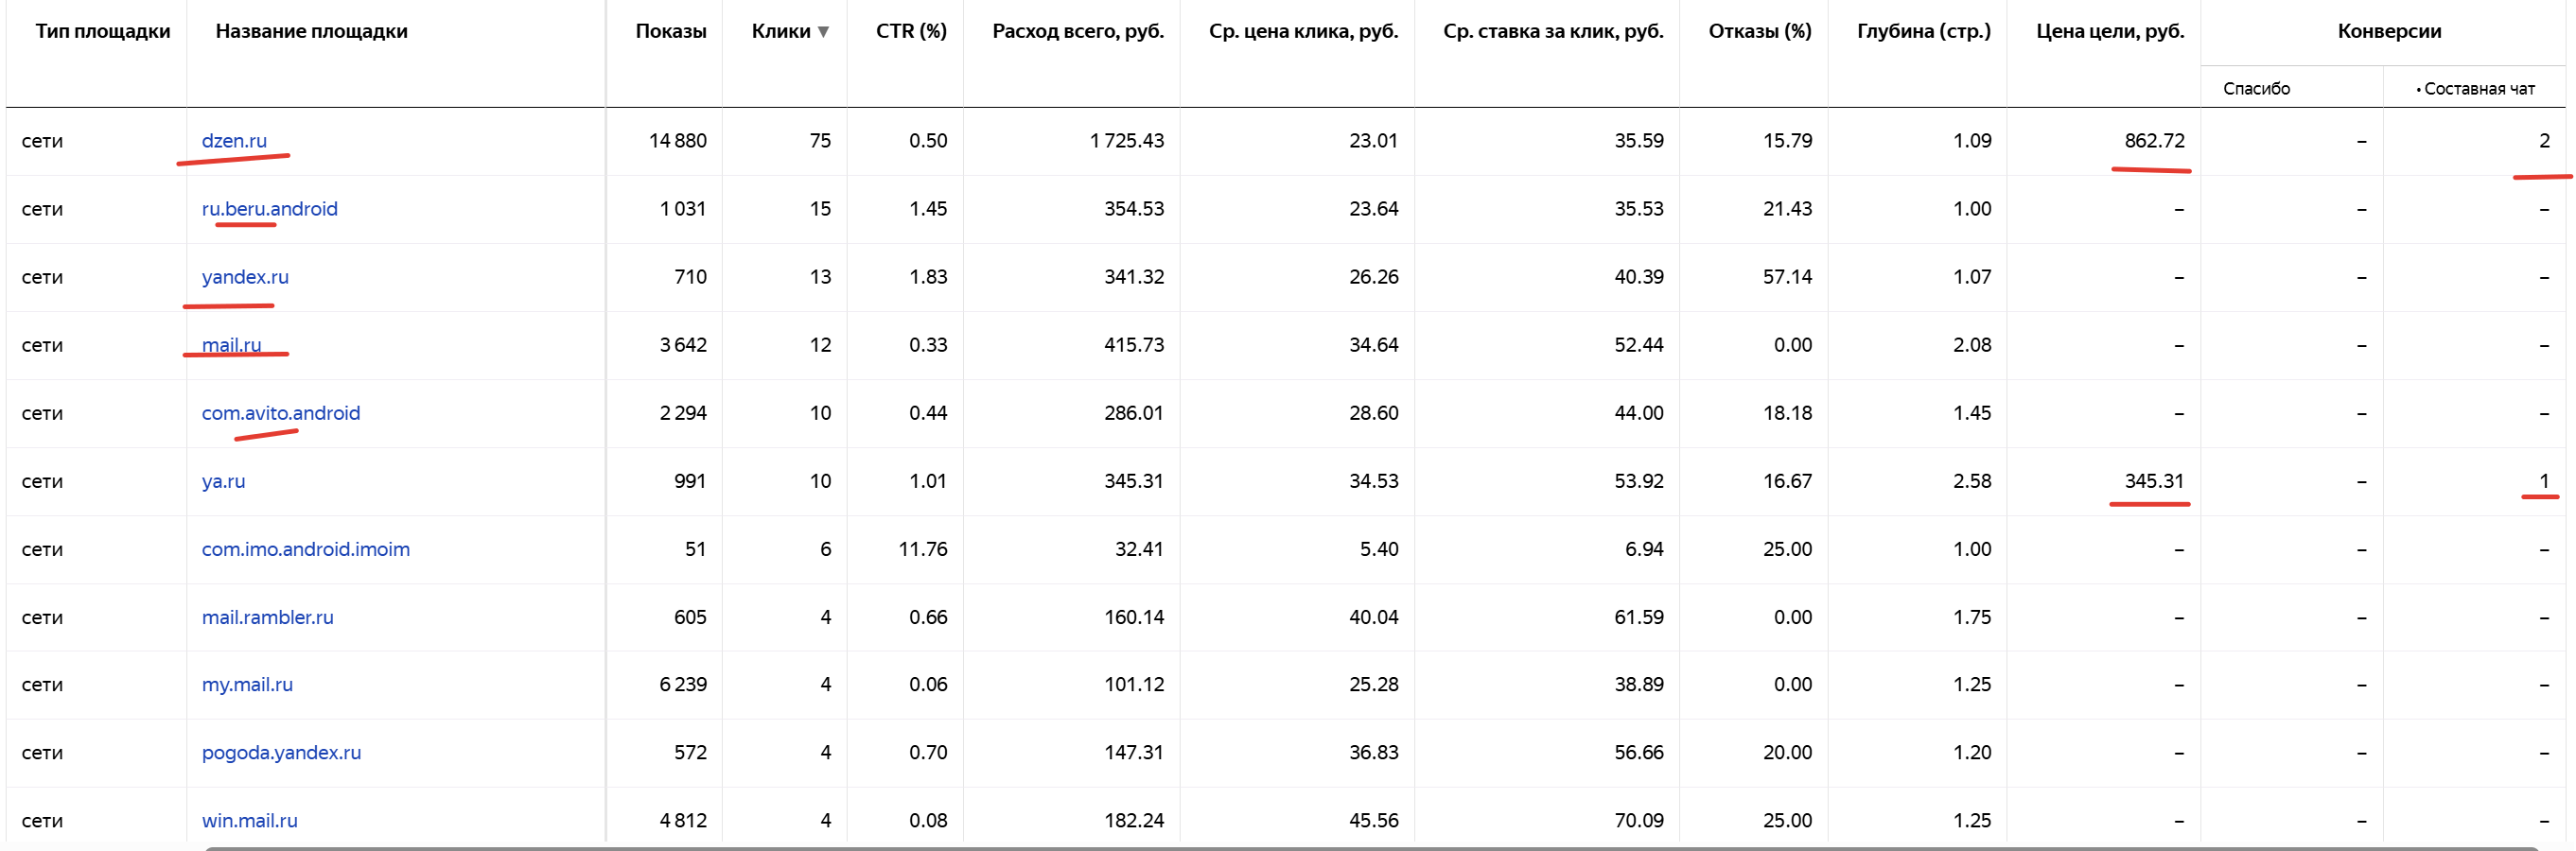
Task: Open the ya.ru placement link
Action: (223, 481)
